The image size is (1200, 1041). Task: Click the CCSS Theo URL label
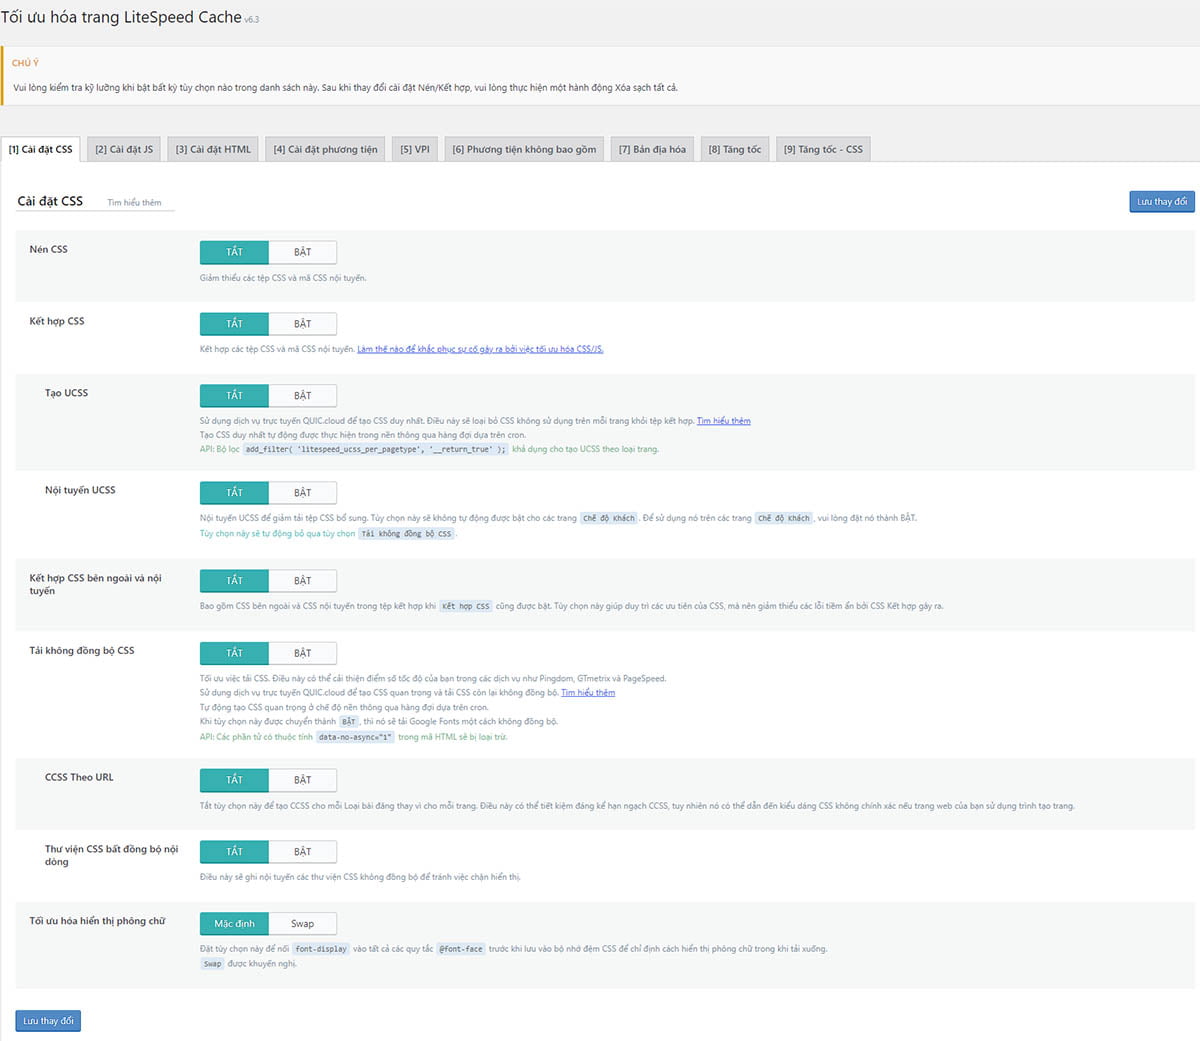click(x=79, y=777)
